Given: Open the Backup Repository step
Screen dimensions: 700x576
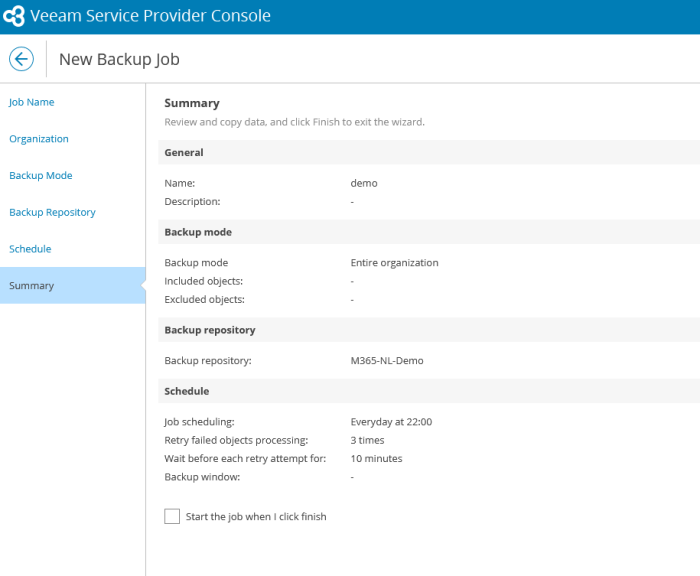Looking at the screenshot, I should (x=52, y=212).
